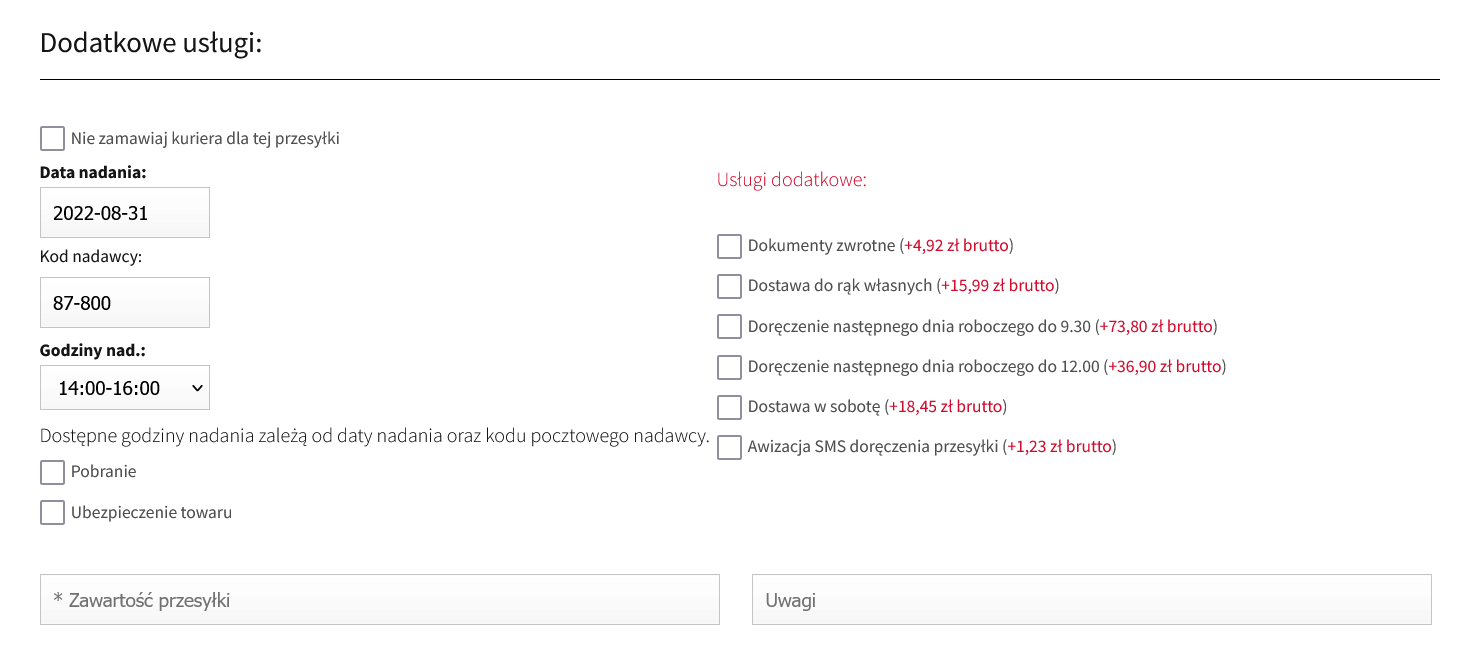Select the Dokumenty zwrotne option
The image size is (1466, 657).
729,246
